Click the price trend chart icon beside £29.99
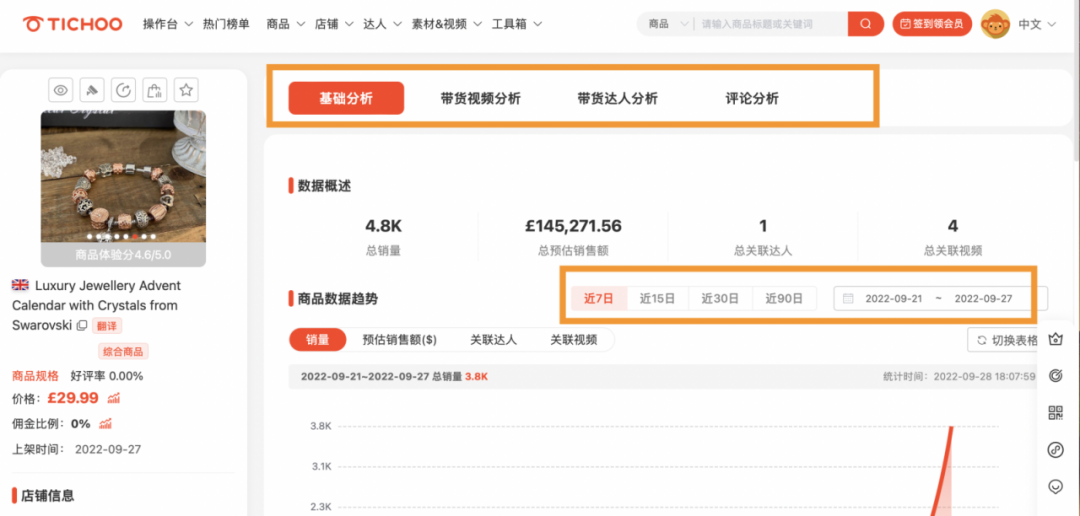This screenshot has height=516, width=1080. click(x=114, y=398)
